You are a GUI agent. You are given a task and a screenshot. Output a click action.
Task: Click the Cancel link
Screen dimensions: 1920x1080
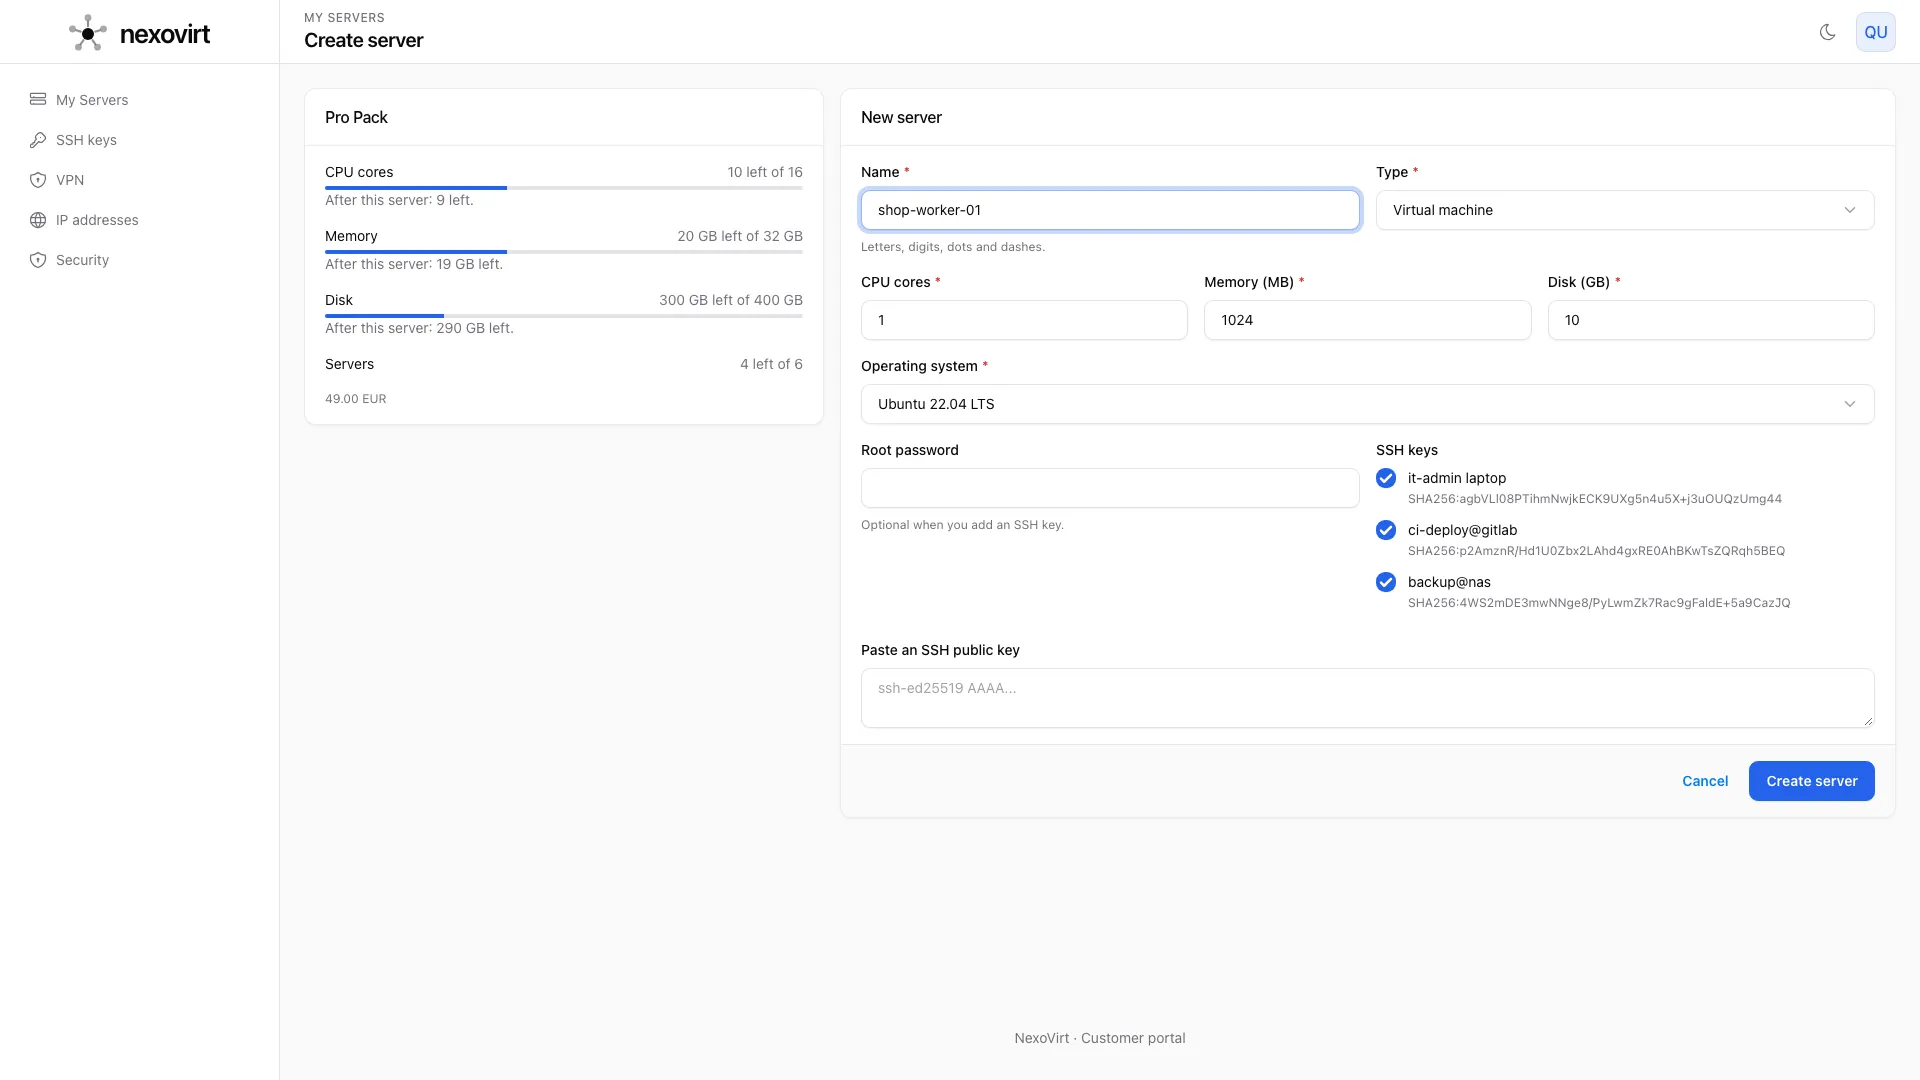1704,781
